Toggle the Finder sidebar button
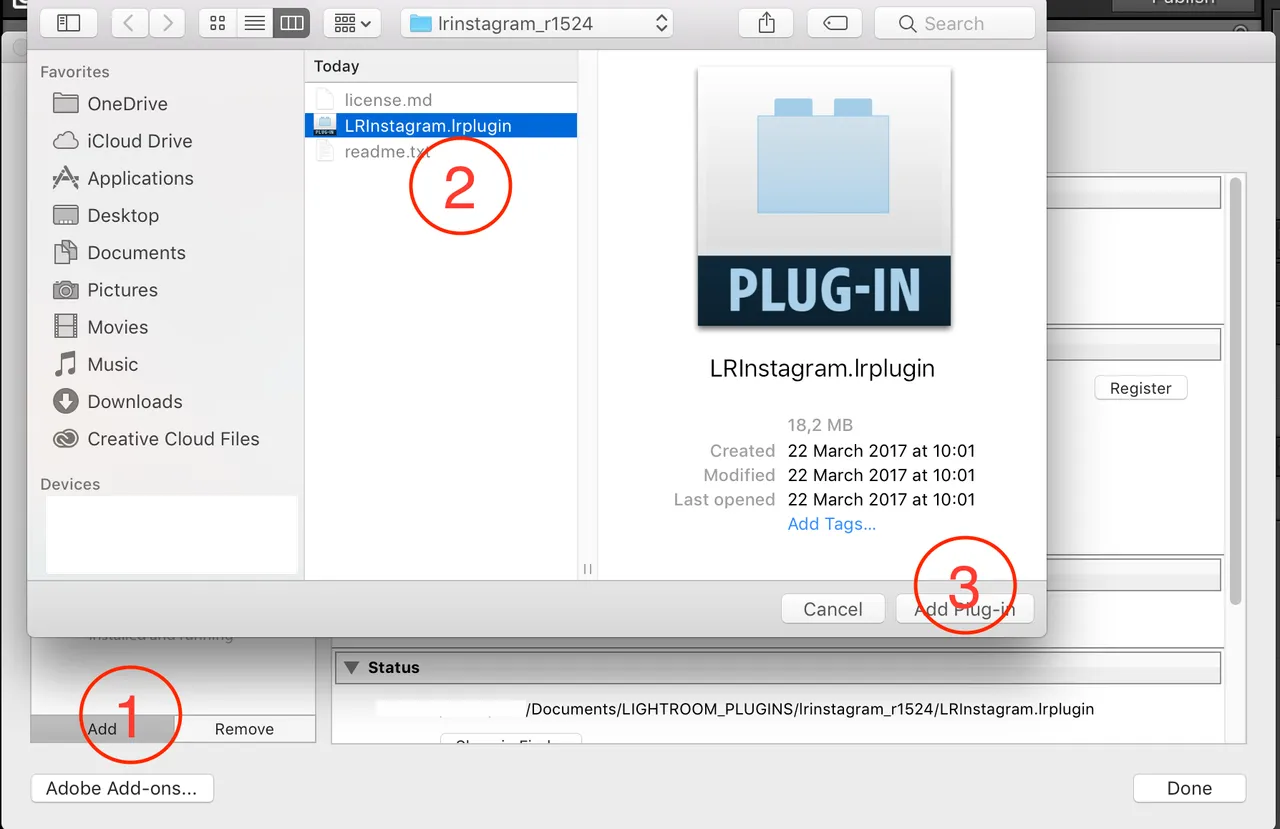Screen dimensions: 1280x829 pos(68,23)
